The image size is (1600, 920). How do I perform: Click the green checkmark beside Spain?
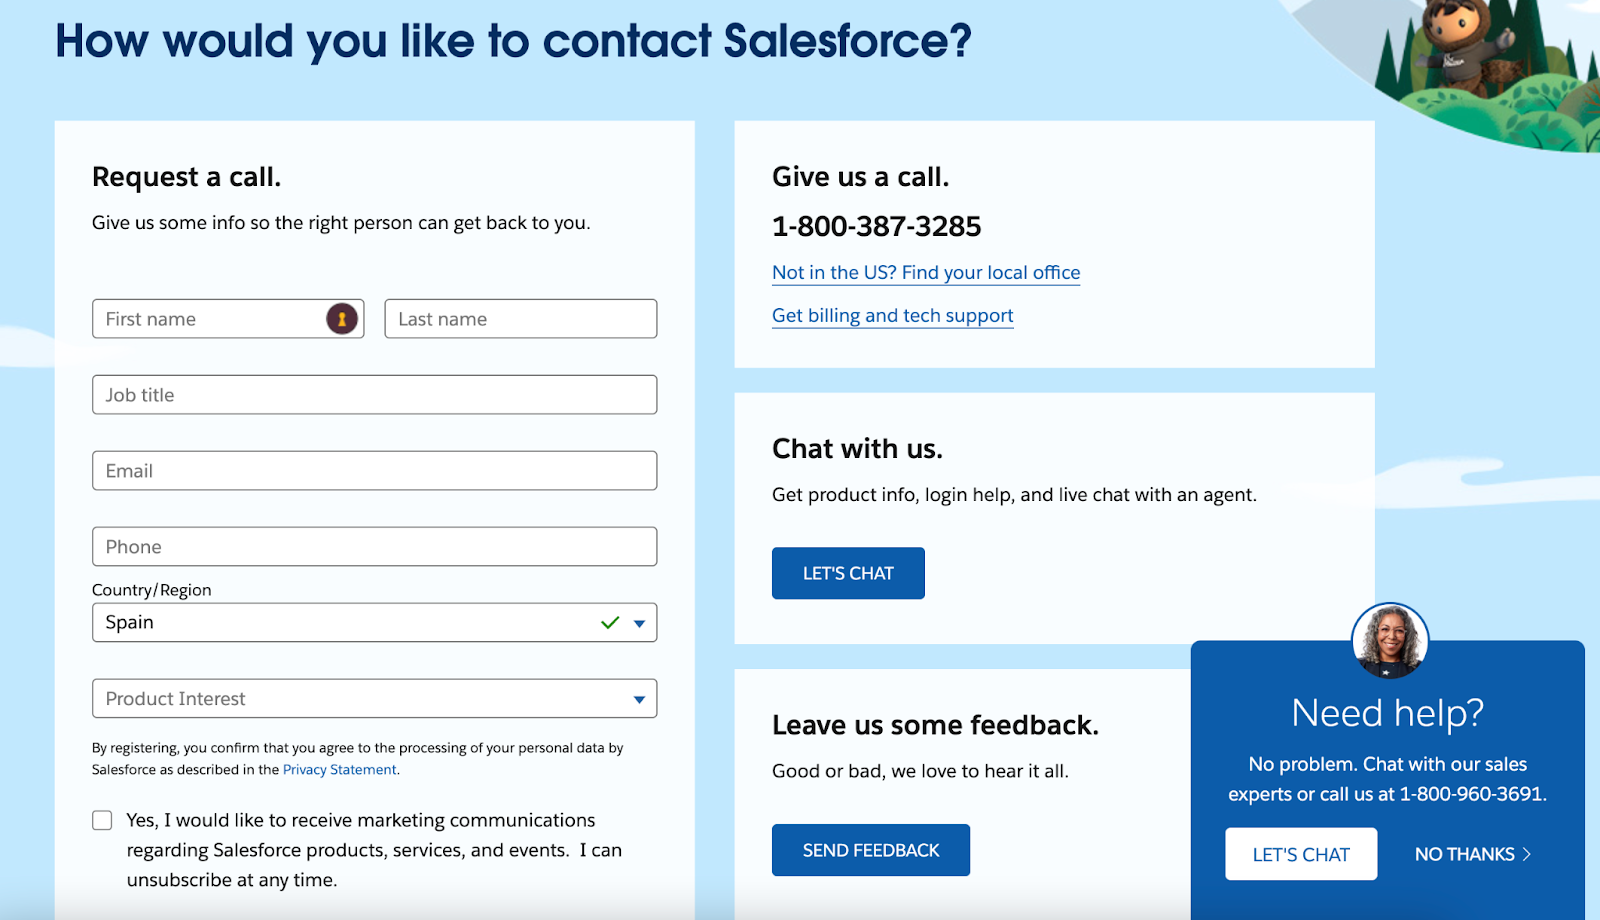click(609, 622)
